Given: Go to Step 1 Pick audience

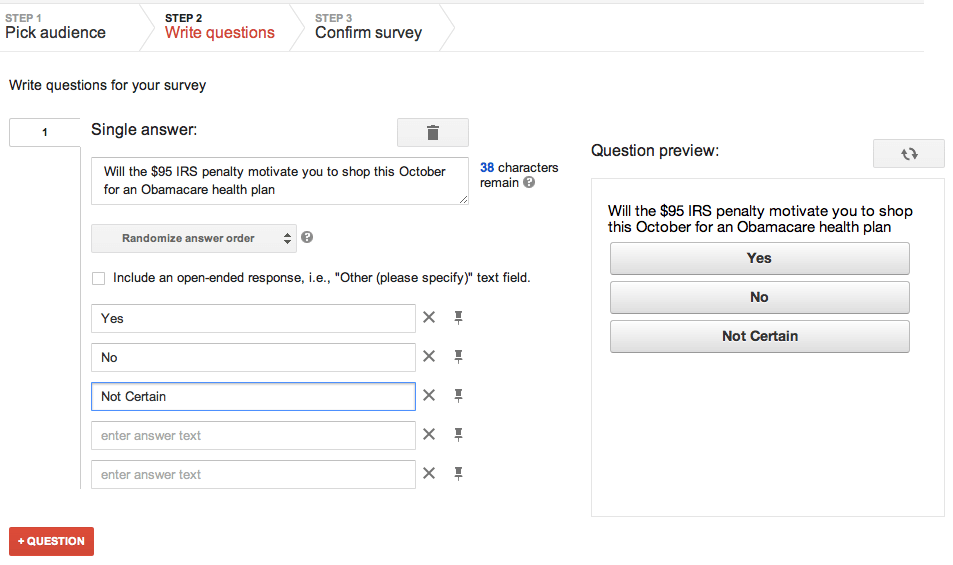Looking at the screenshot, I should click(x=55, y=27).
